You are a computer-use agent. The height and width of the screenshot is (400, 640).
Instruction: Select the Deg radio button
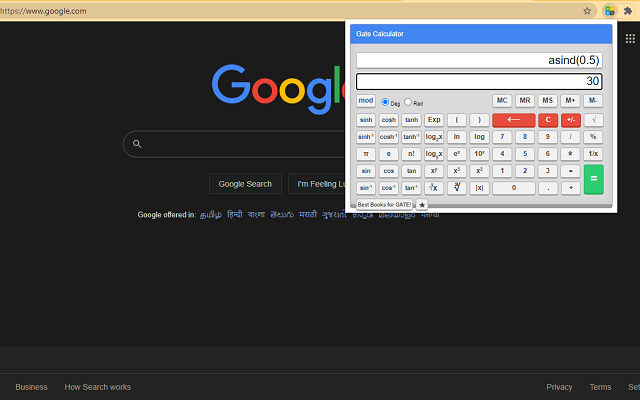[x=385, y=102]
